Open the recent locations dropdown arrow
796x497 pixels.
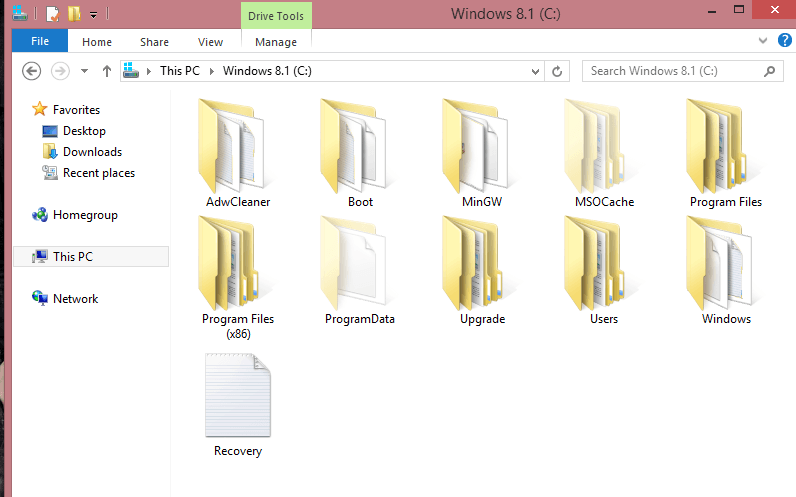coord(84,72)
